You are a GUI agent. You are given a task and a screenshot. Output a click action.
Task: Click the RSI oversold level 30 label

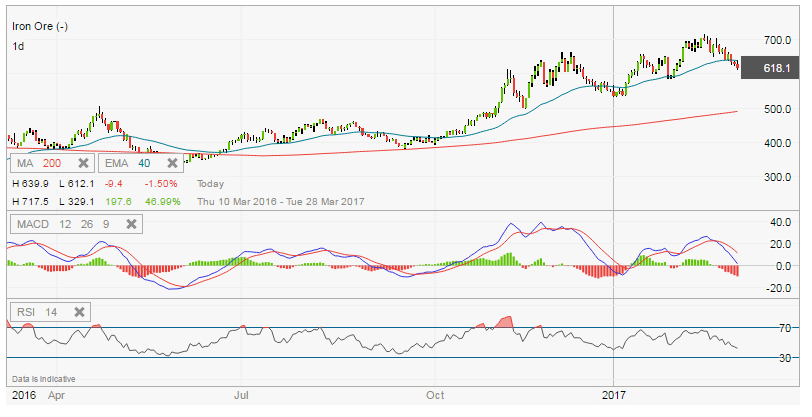785,358
